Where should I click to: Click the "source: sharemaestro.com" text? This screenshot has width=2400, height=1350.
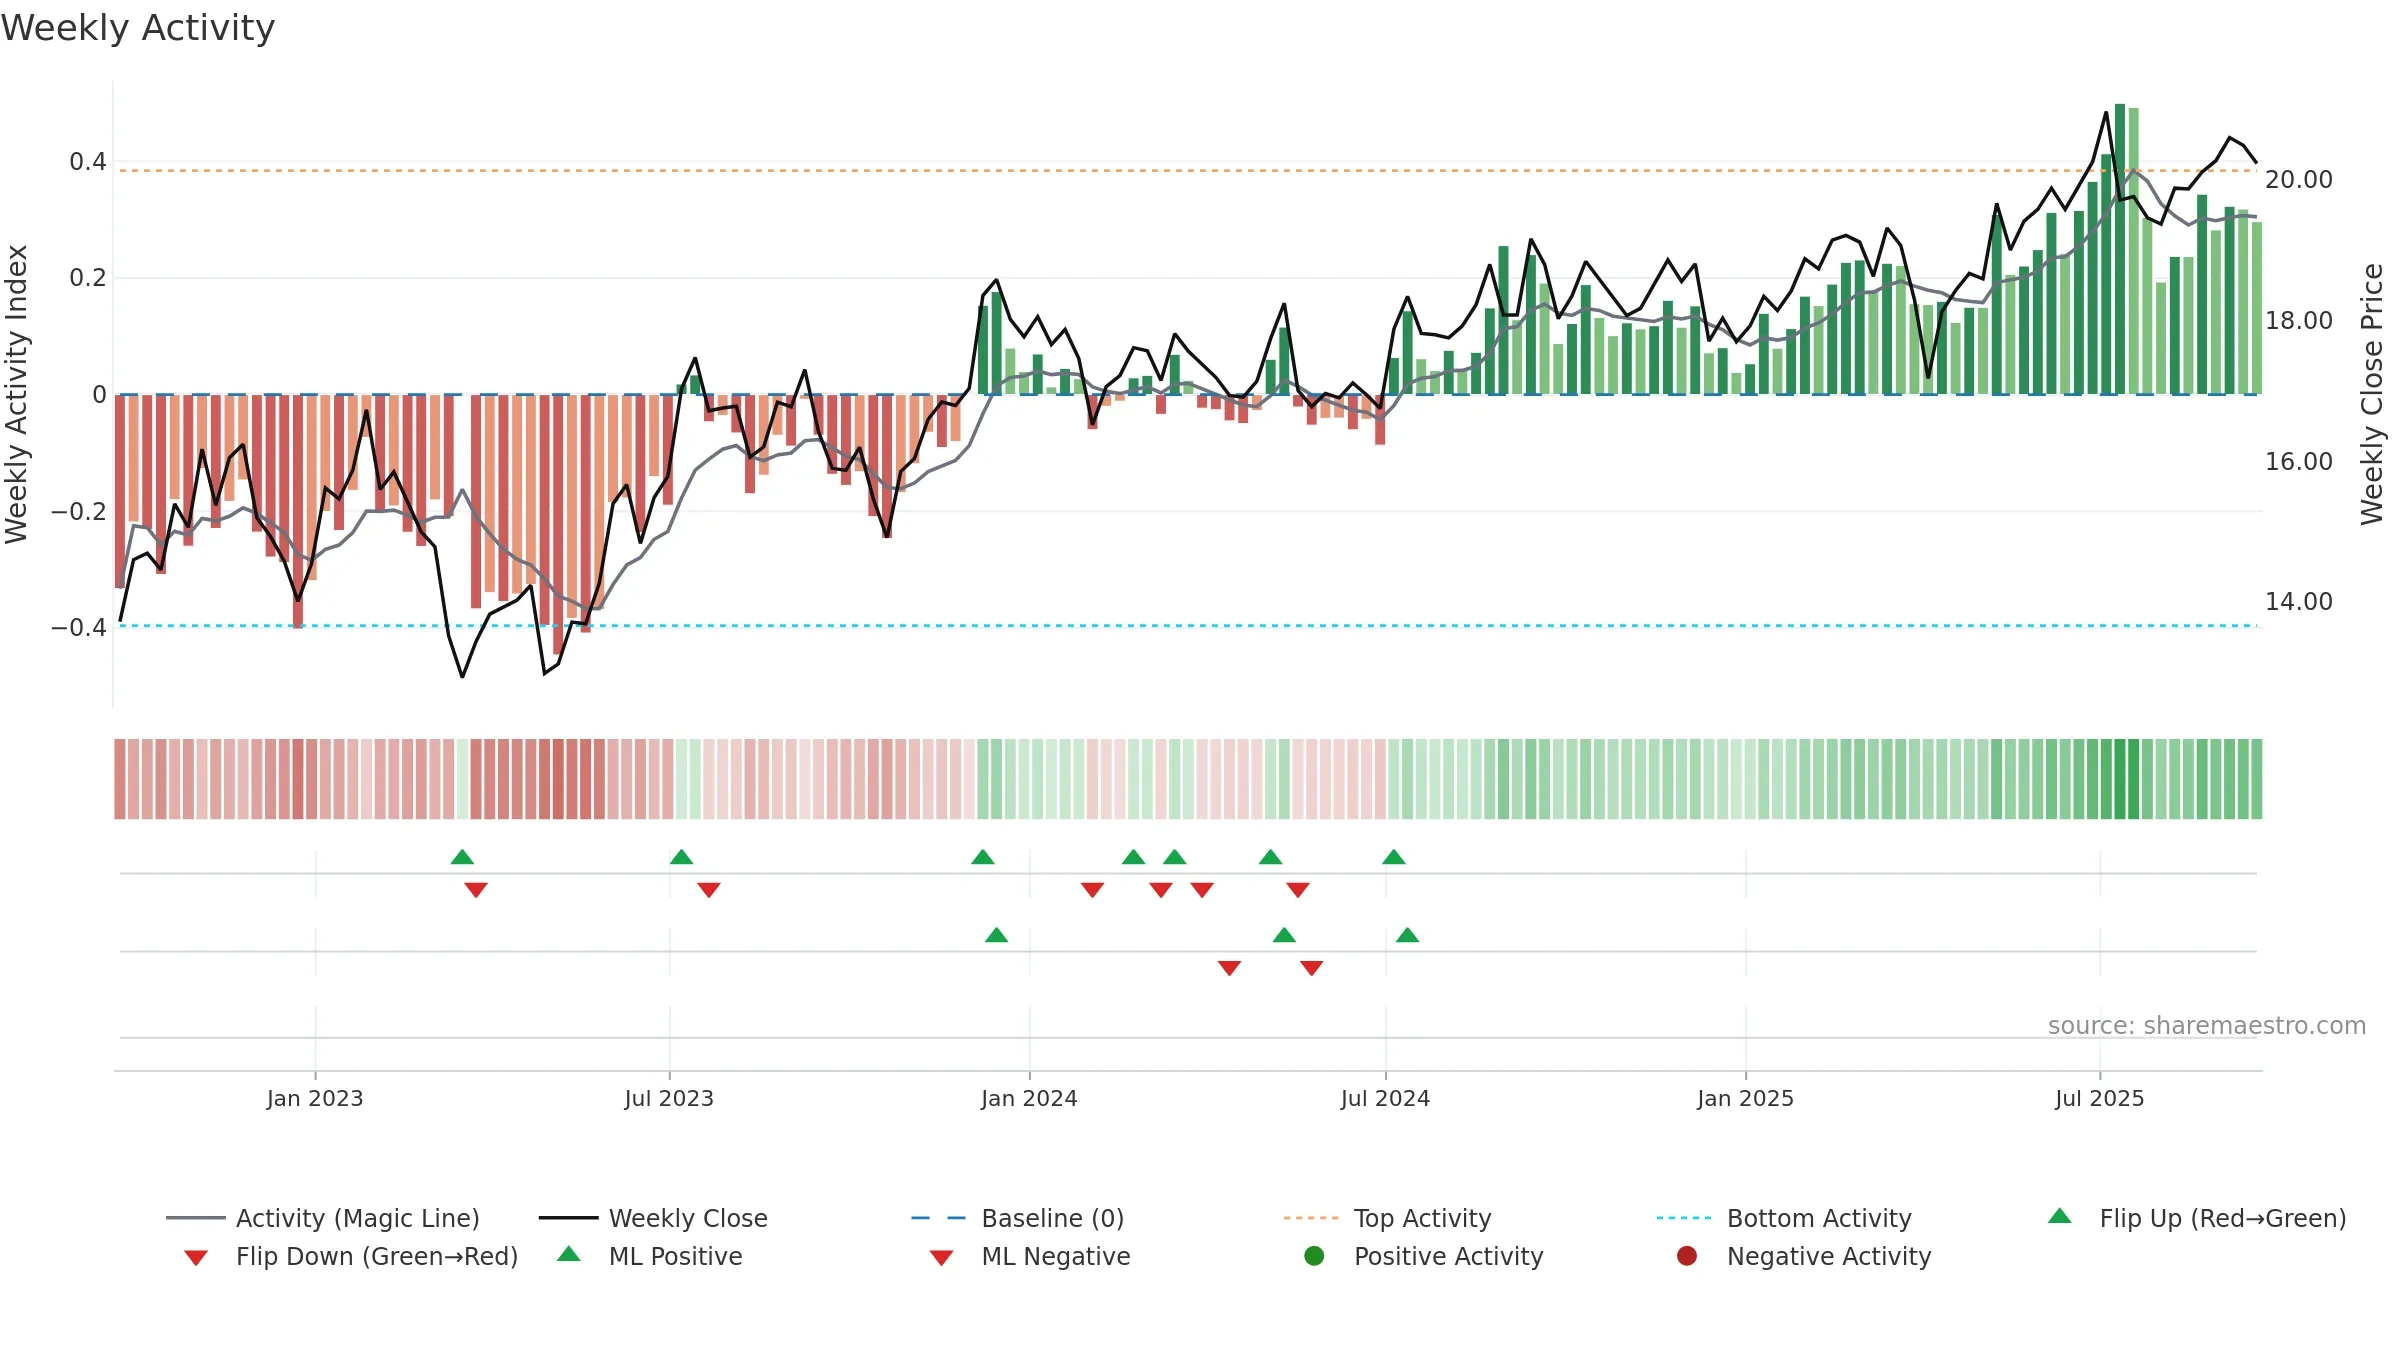[2207, 1026]
